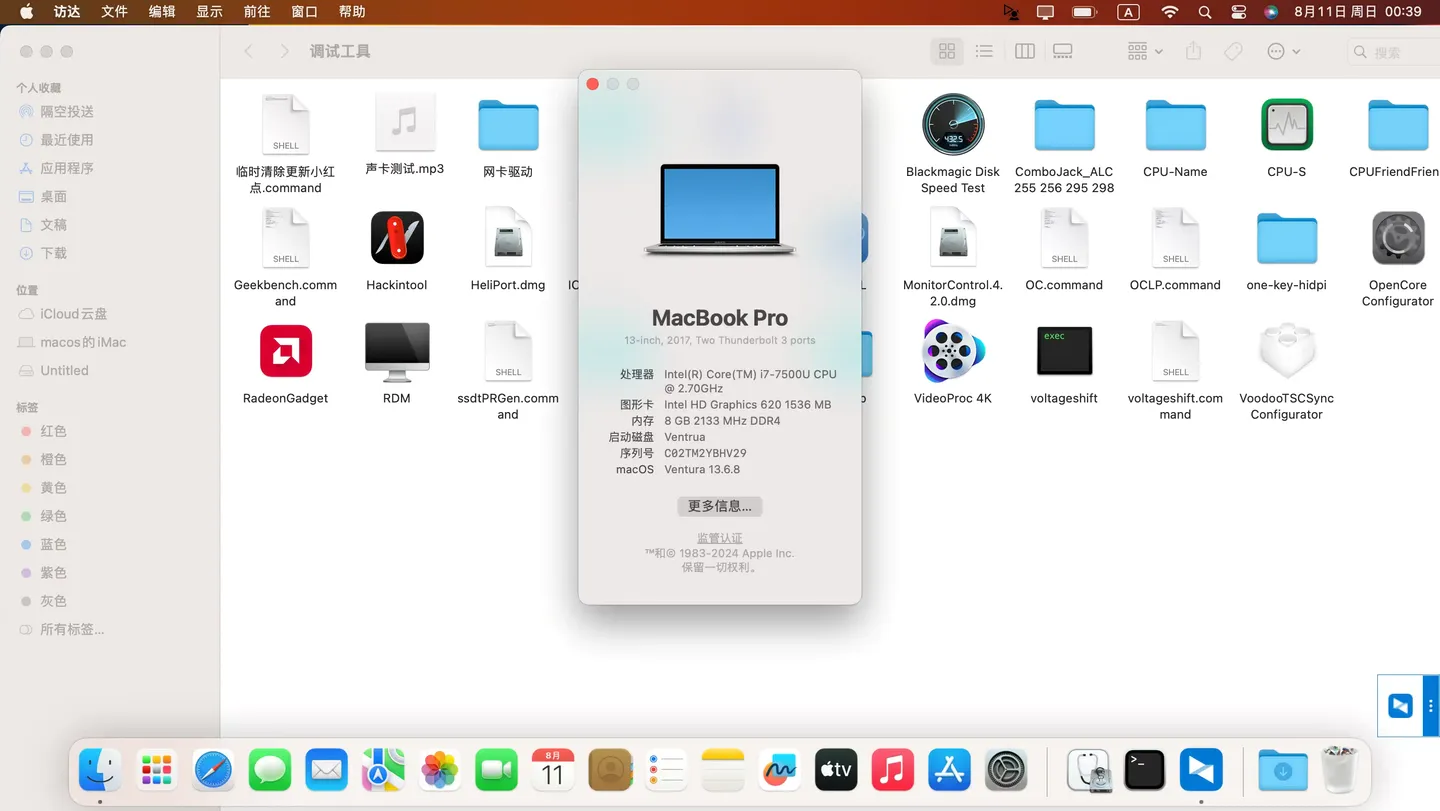Launch OpenCore Configurator
The image size is (1440, 811).
[1397, 238]
